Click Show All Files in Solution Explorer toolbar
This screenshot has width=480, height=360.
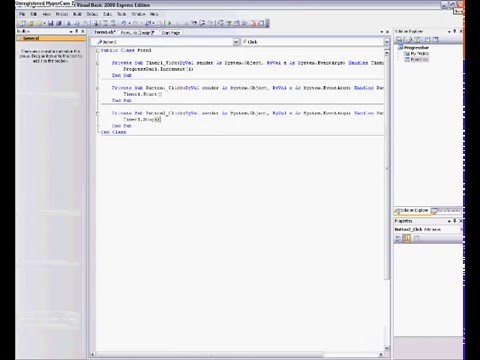point(409,40)
